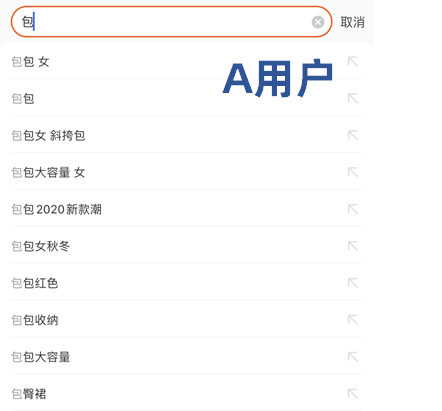Fill search with 包包女 斜挎包 arrow
The image size is (442, 411).
(353, 135)
